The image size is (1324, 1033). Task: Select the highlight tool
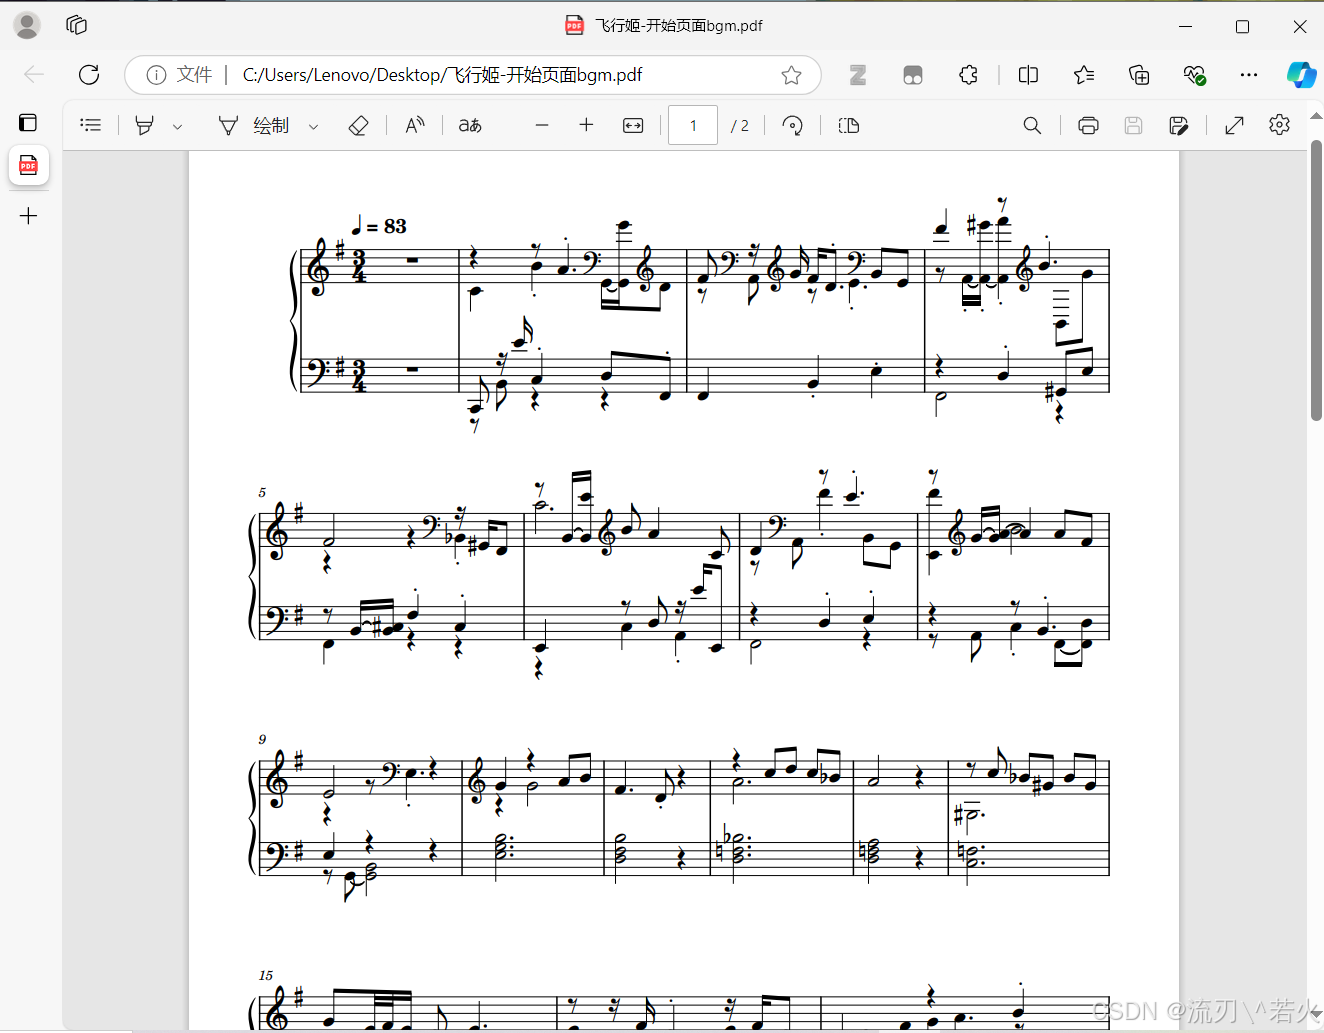pyautogui.click(x=145, y=125)
